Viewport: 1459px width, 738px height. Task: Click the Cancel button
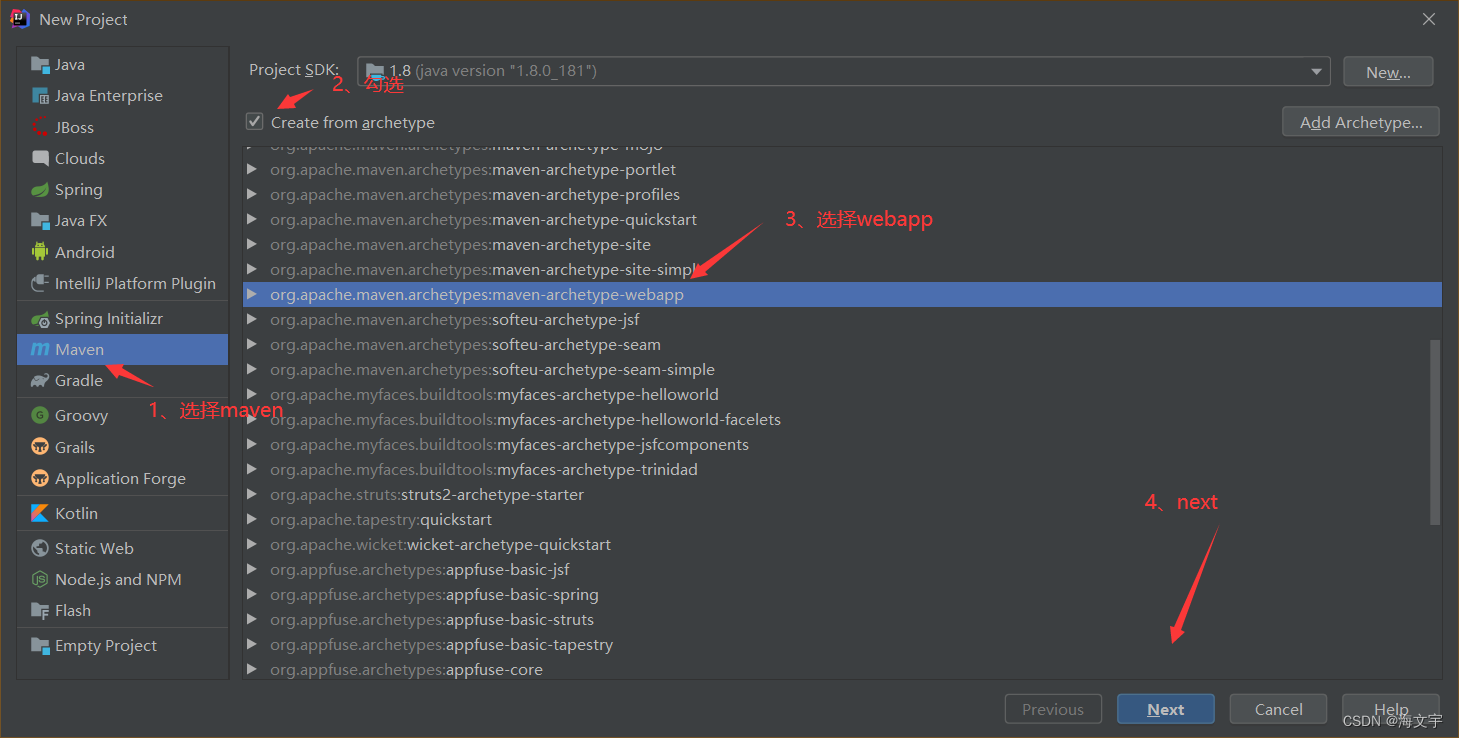pos(1278,709)
